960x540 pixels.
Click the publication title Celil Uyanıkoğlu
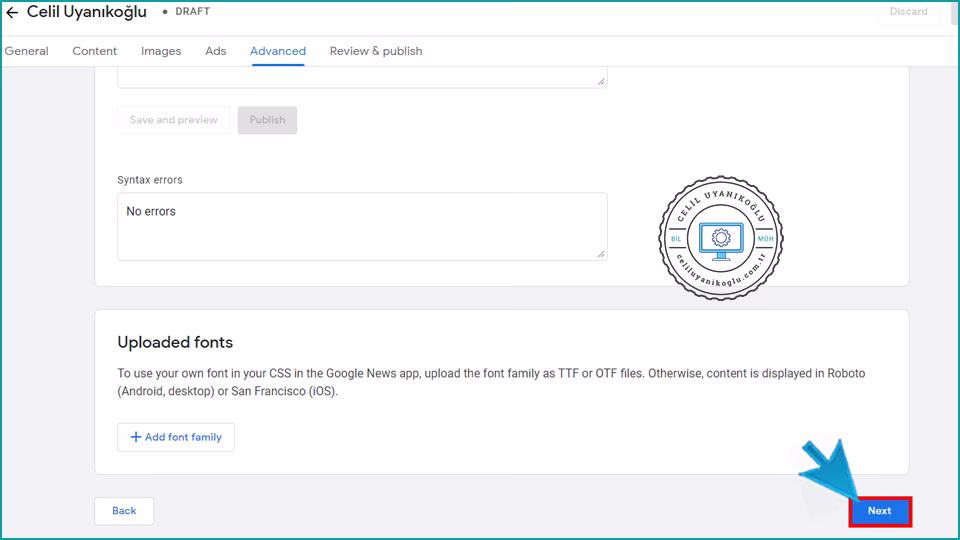(x=87, y=12)
